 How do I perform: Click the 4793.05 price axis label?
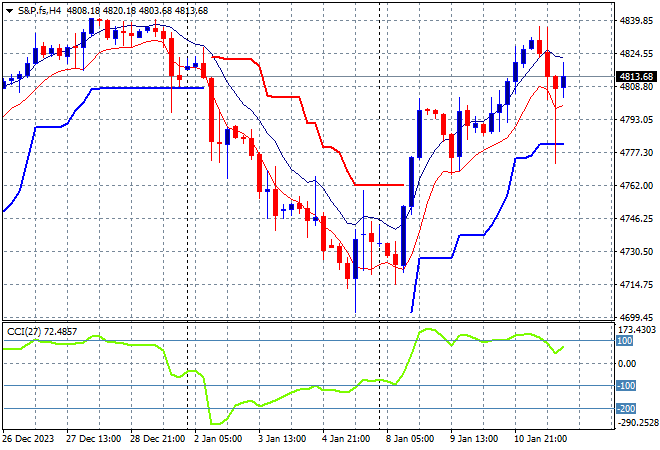635,119
